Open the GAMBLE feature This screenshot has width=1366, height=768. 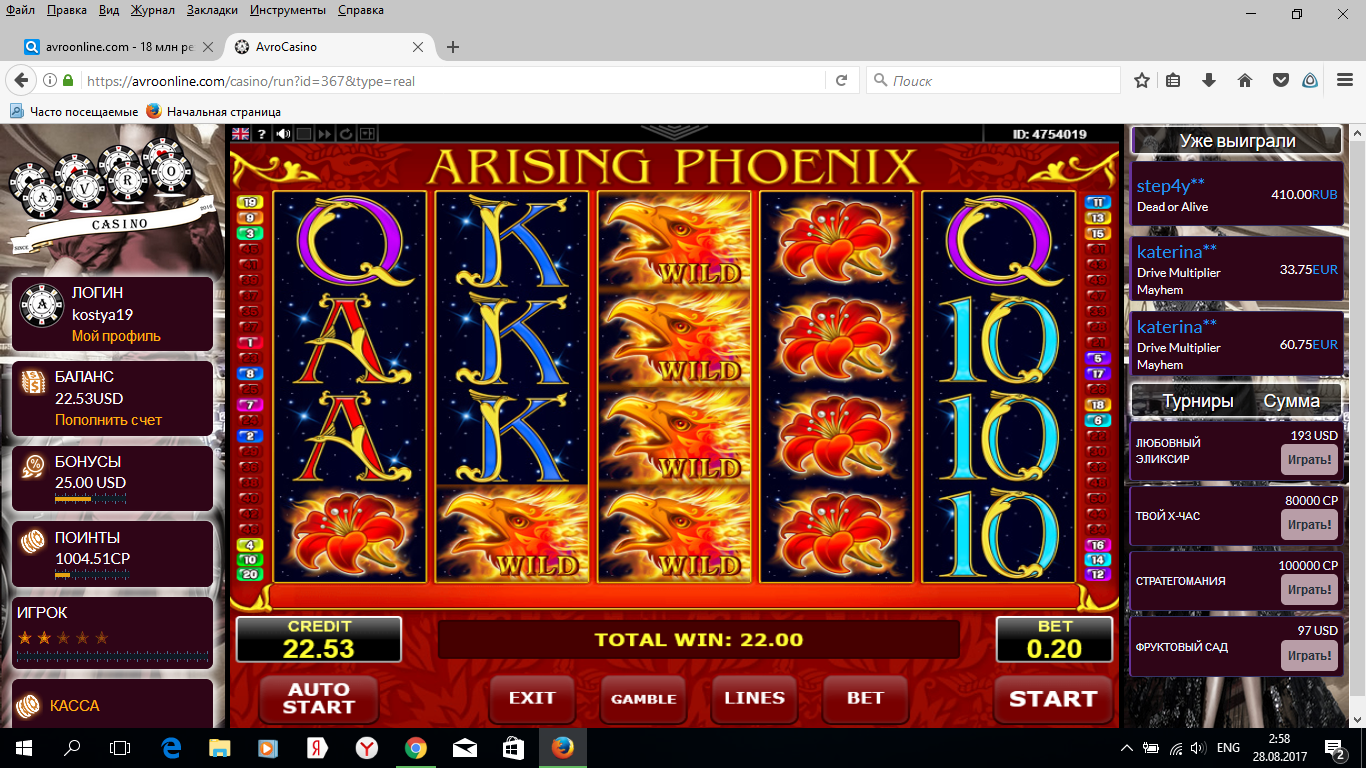tap(643, 699)
